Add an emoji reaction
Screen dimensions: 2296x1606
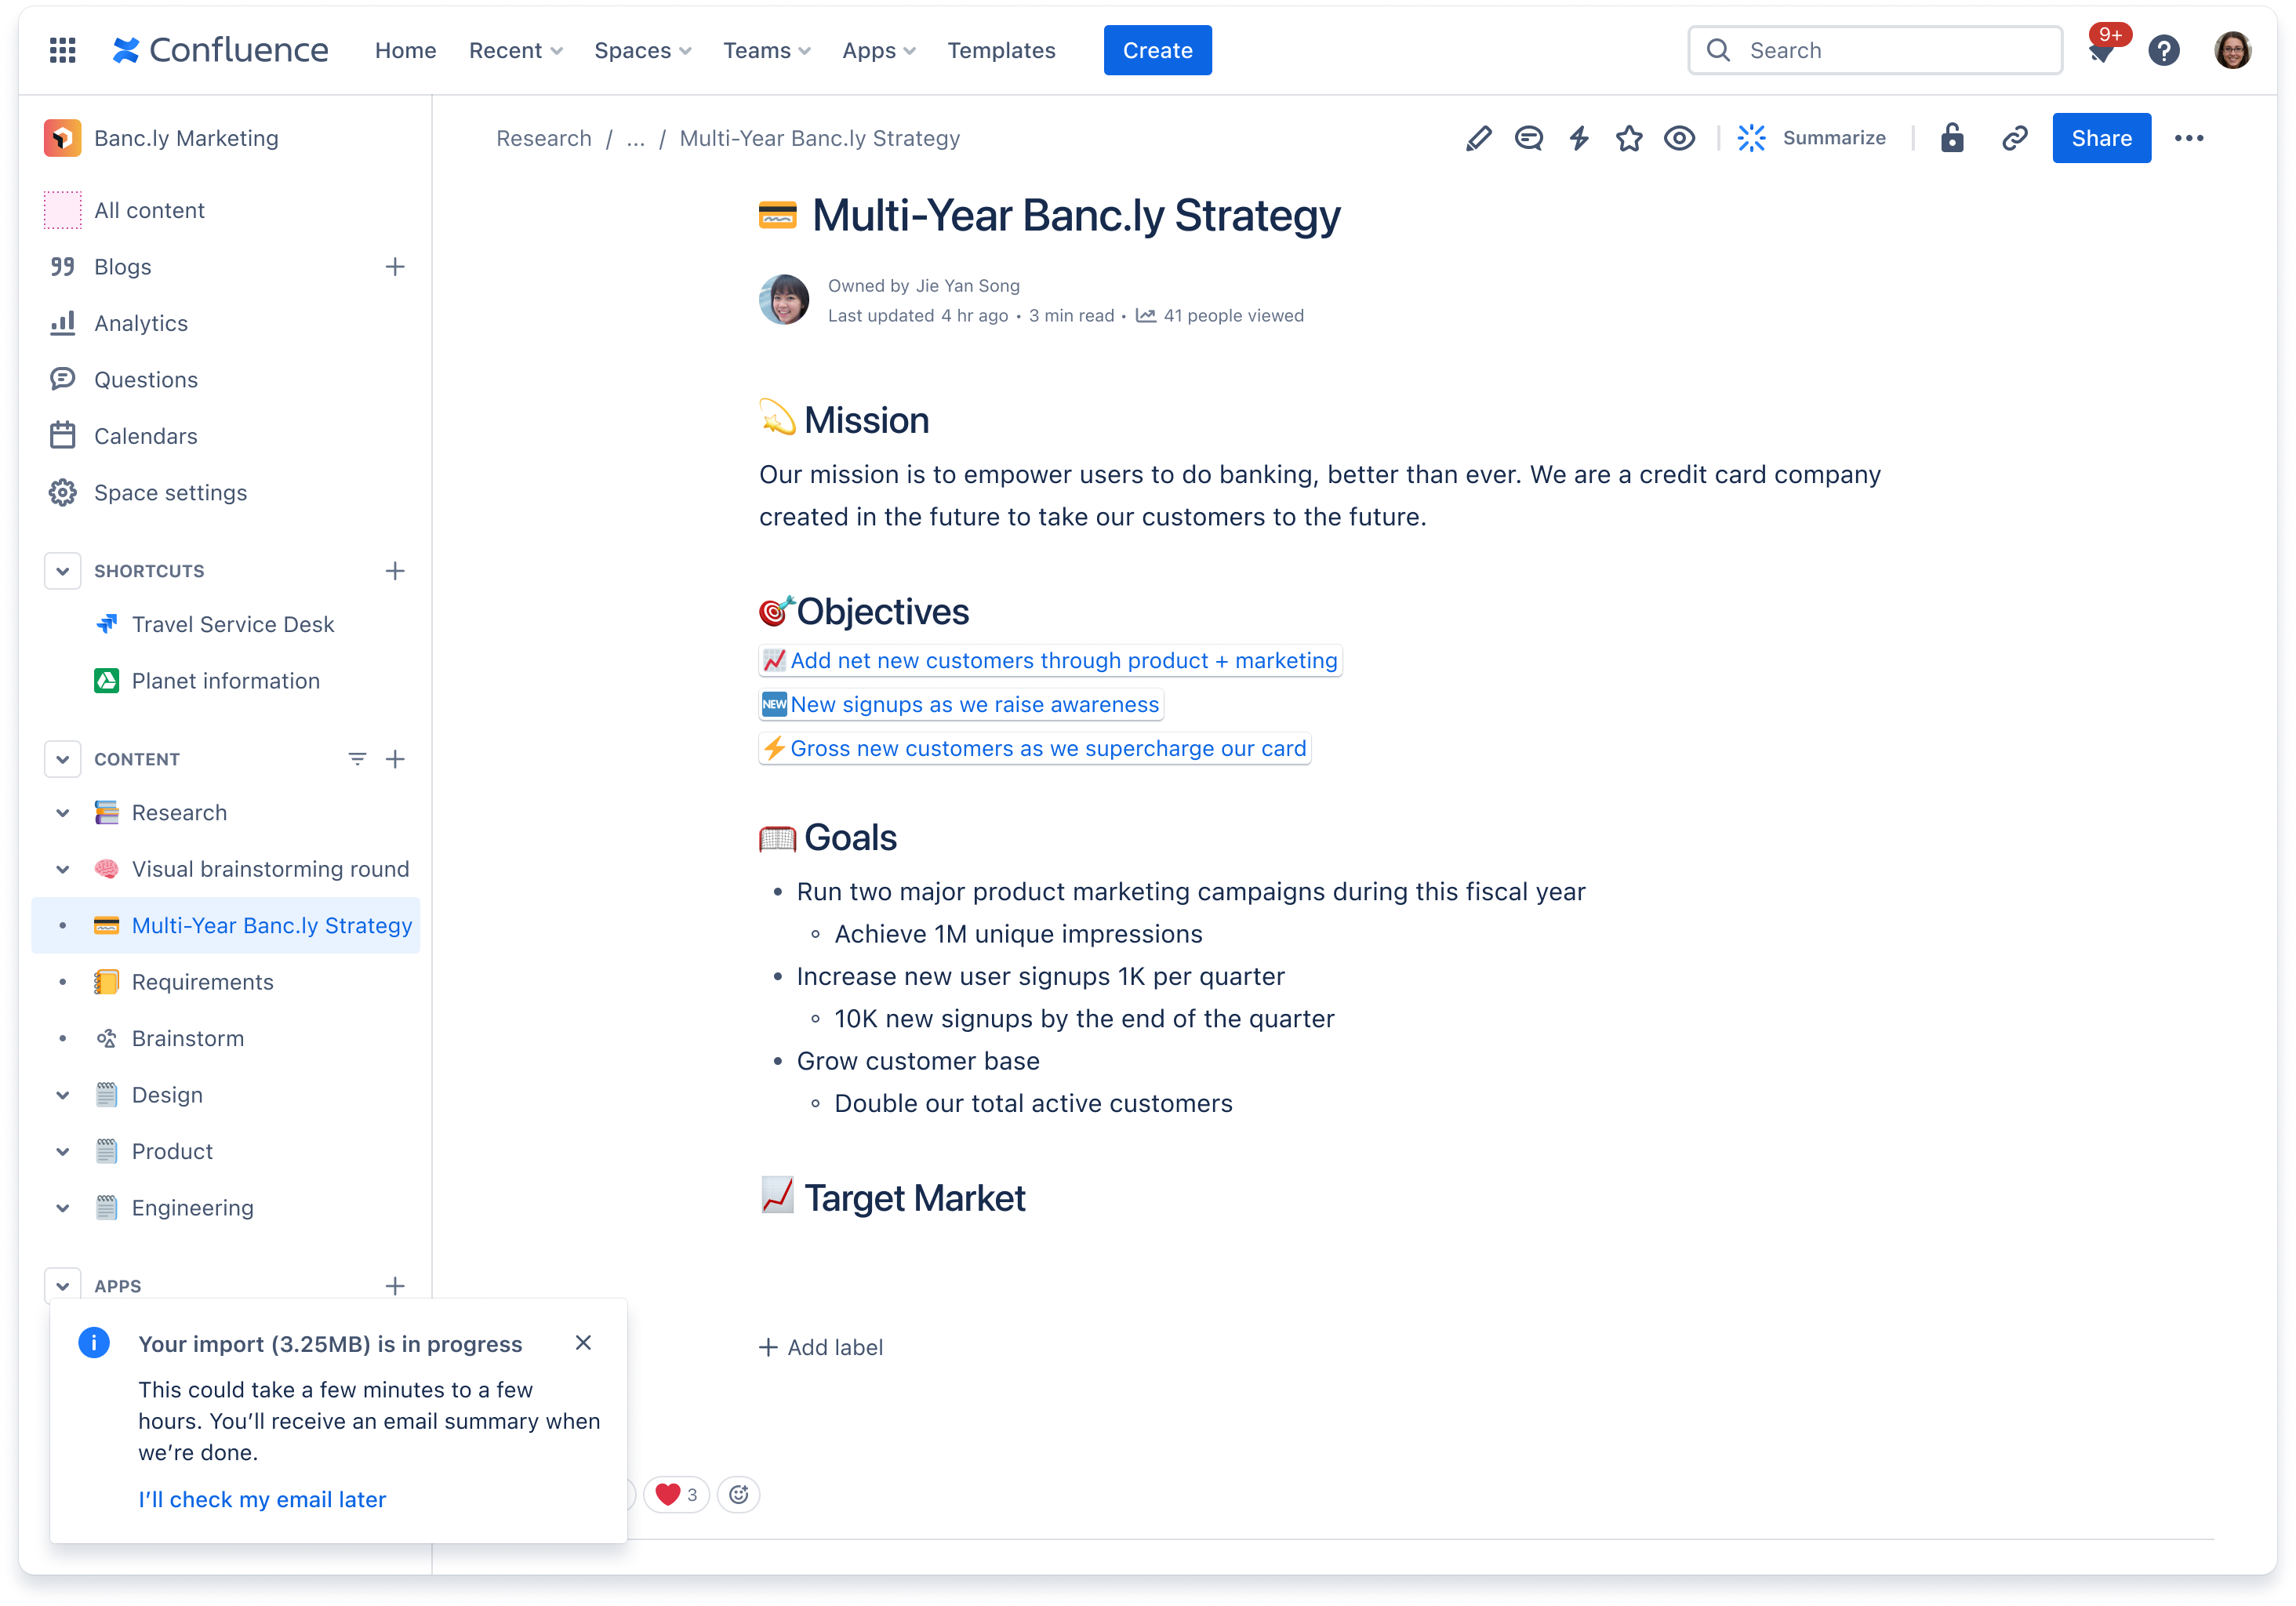point(739,1495)
